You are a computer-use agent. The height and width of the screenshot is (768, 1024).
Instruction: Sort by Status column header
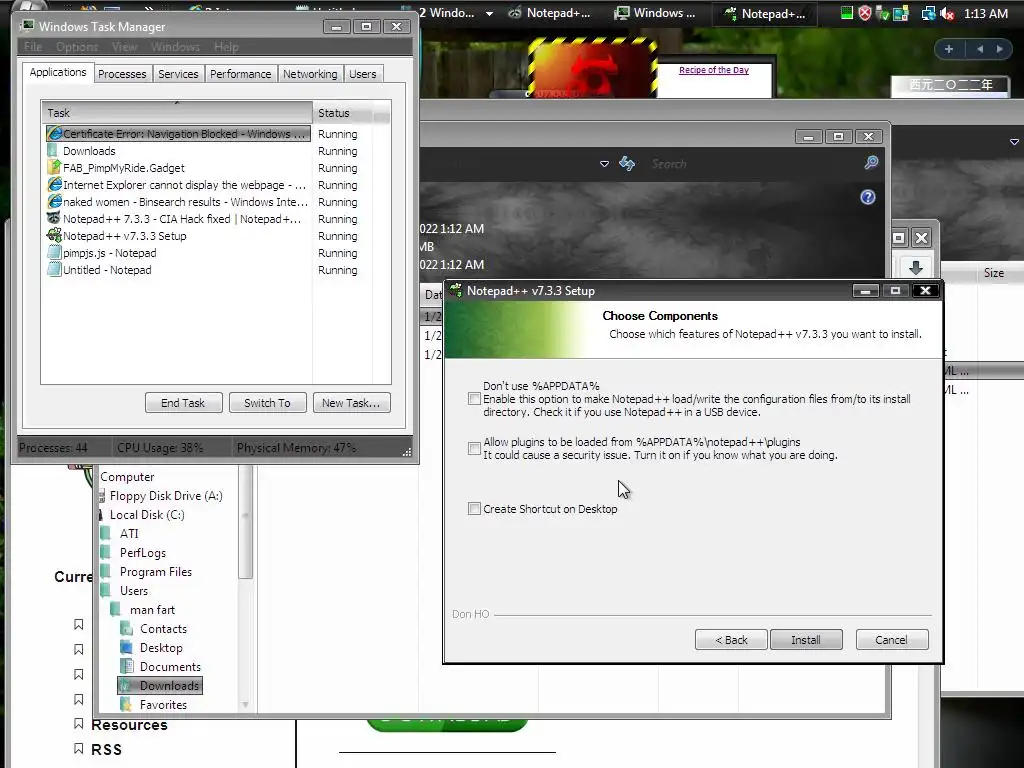click(x=343, y=113)
